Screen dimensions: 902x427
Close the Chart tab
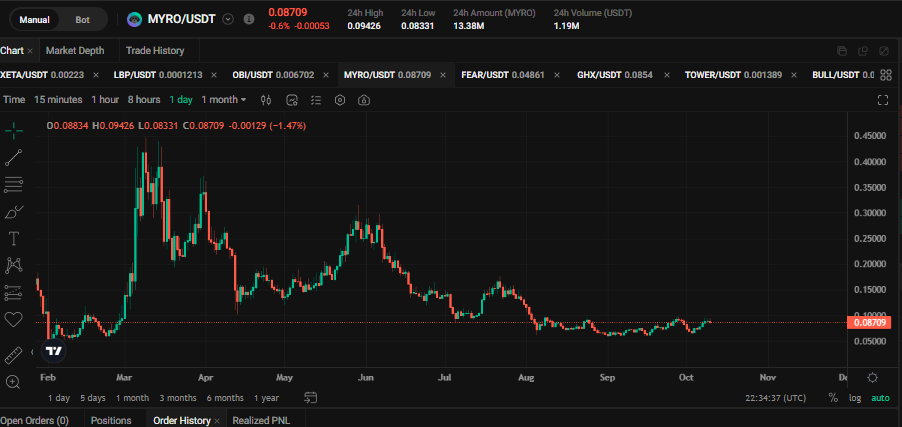30,51
